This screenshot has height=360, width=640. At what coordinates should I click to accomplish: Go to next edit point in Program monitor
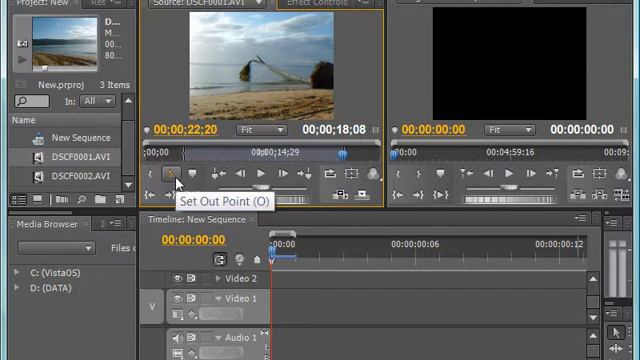(x=552, y=174)
